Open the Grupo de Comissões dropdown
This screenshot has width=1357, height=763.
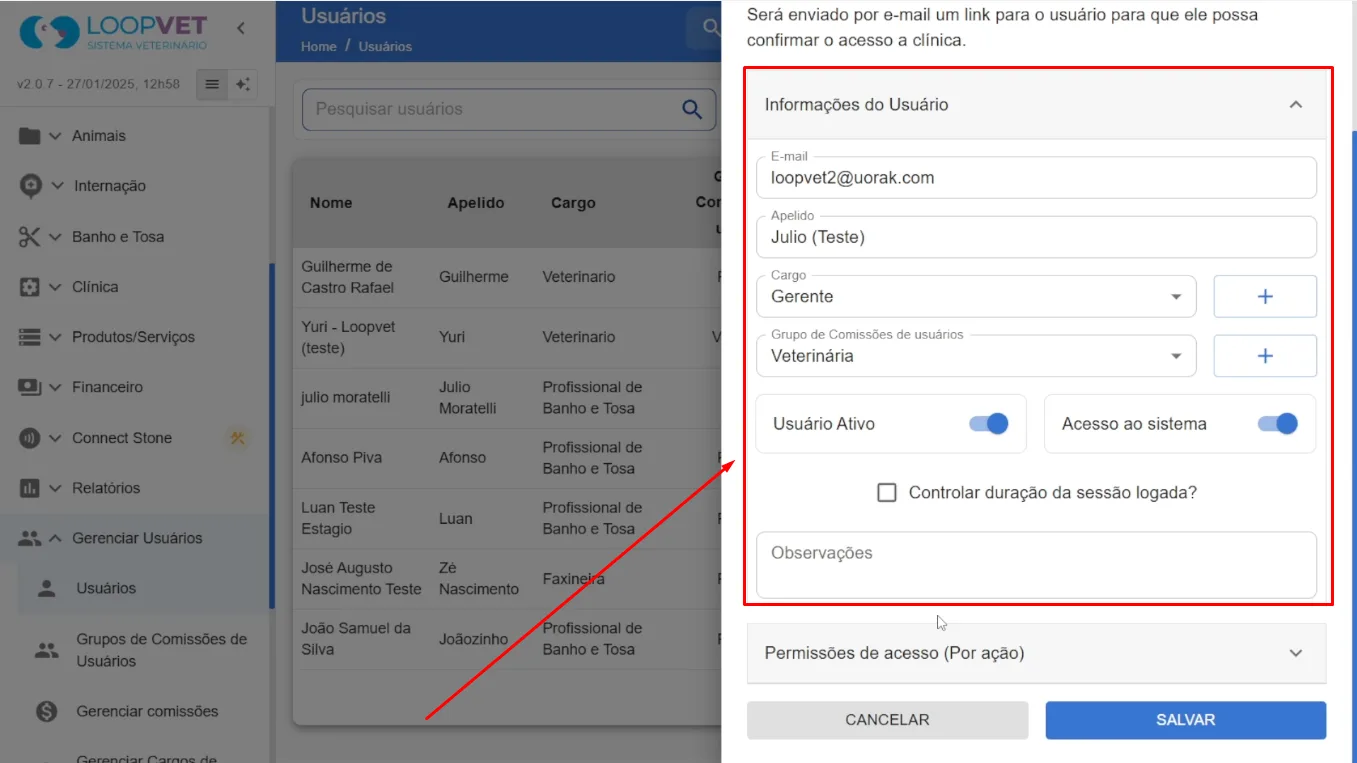(x=976, y=356)
